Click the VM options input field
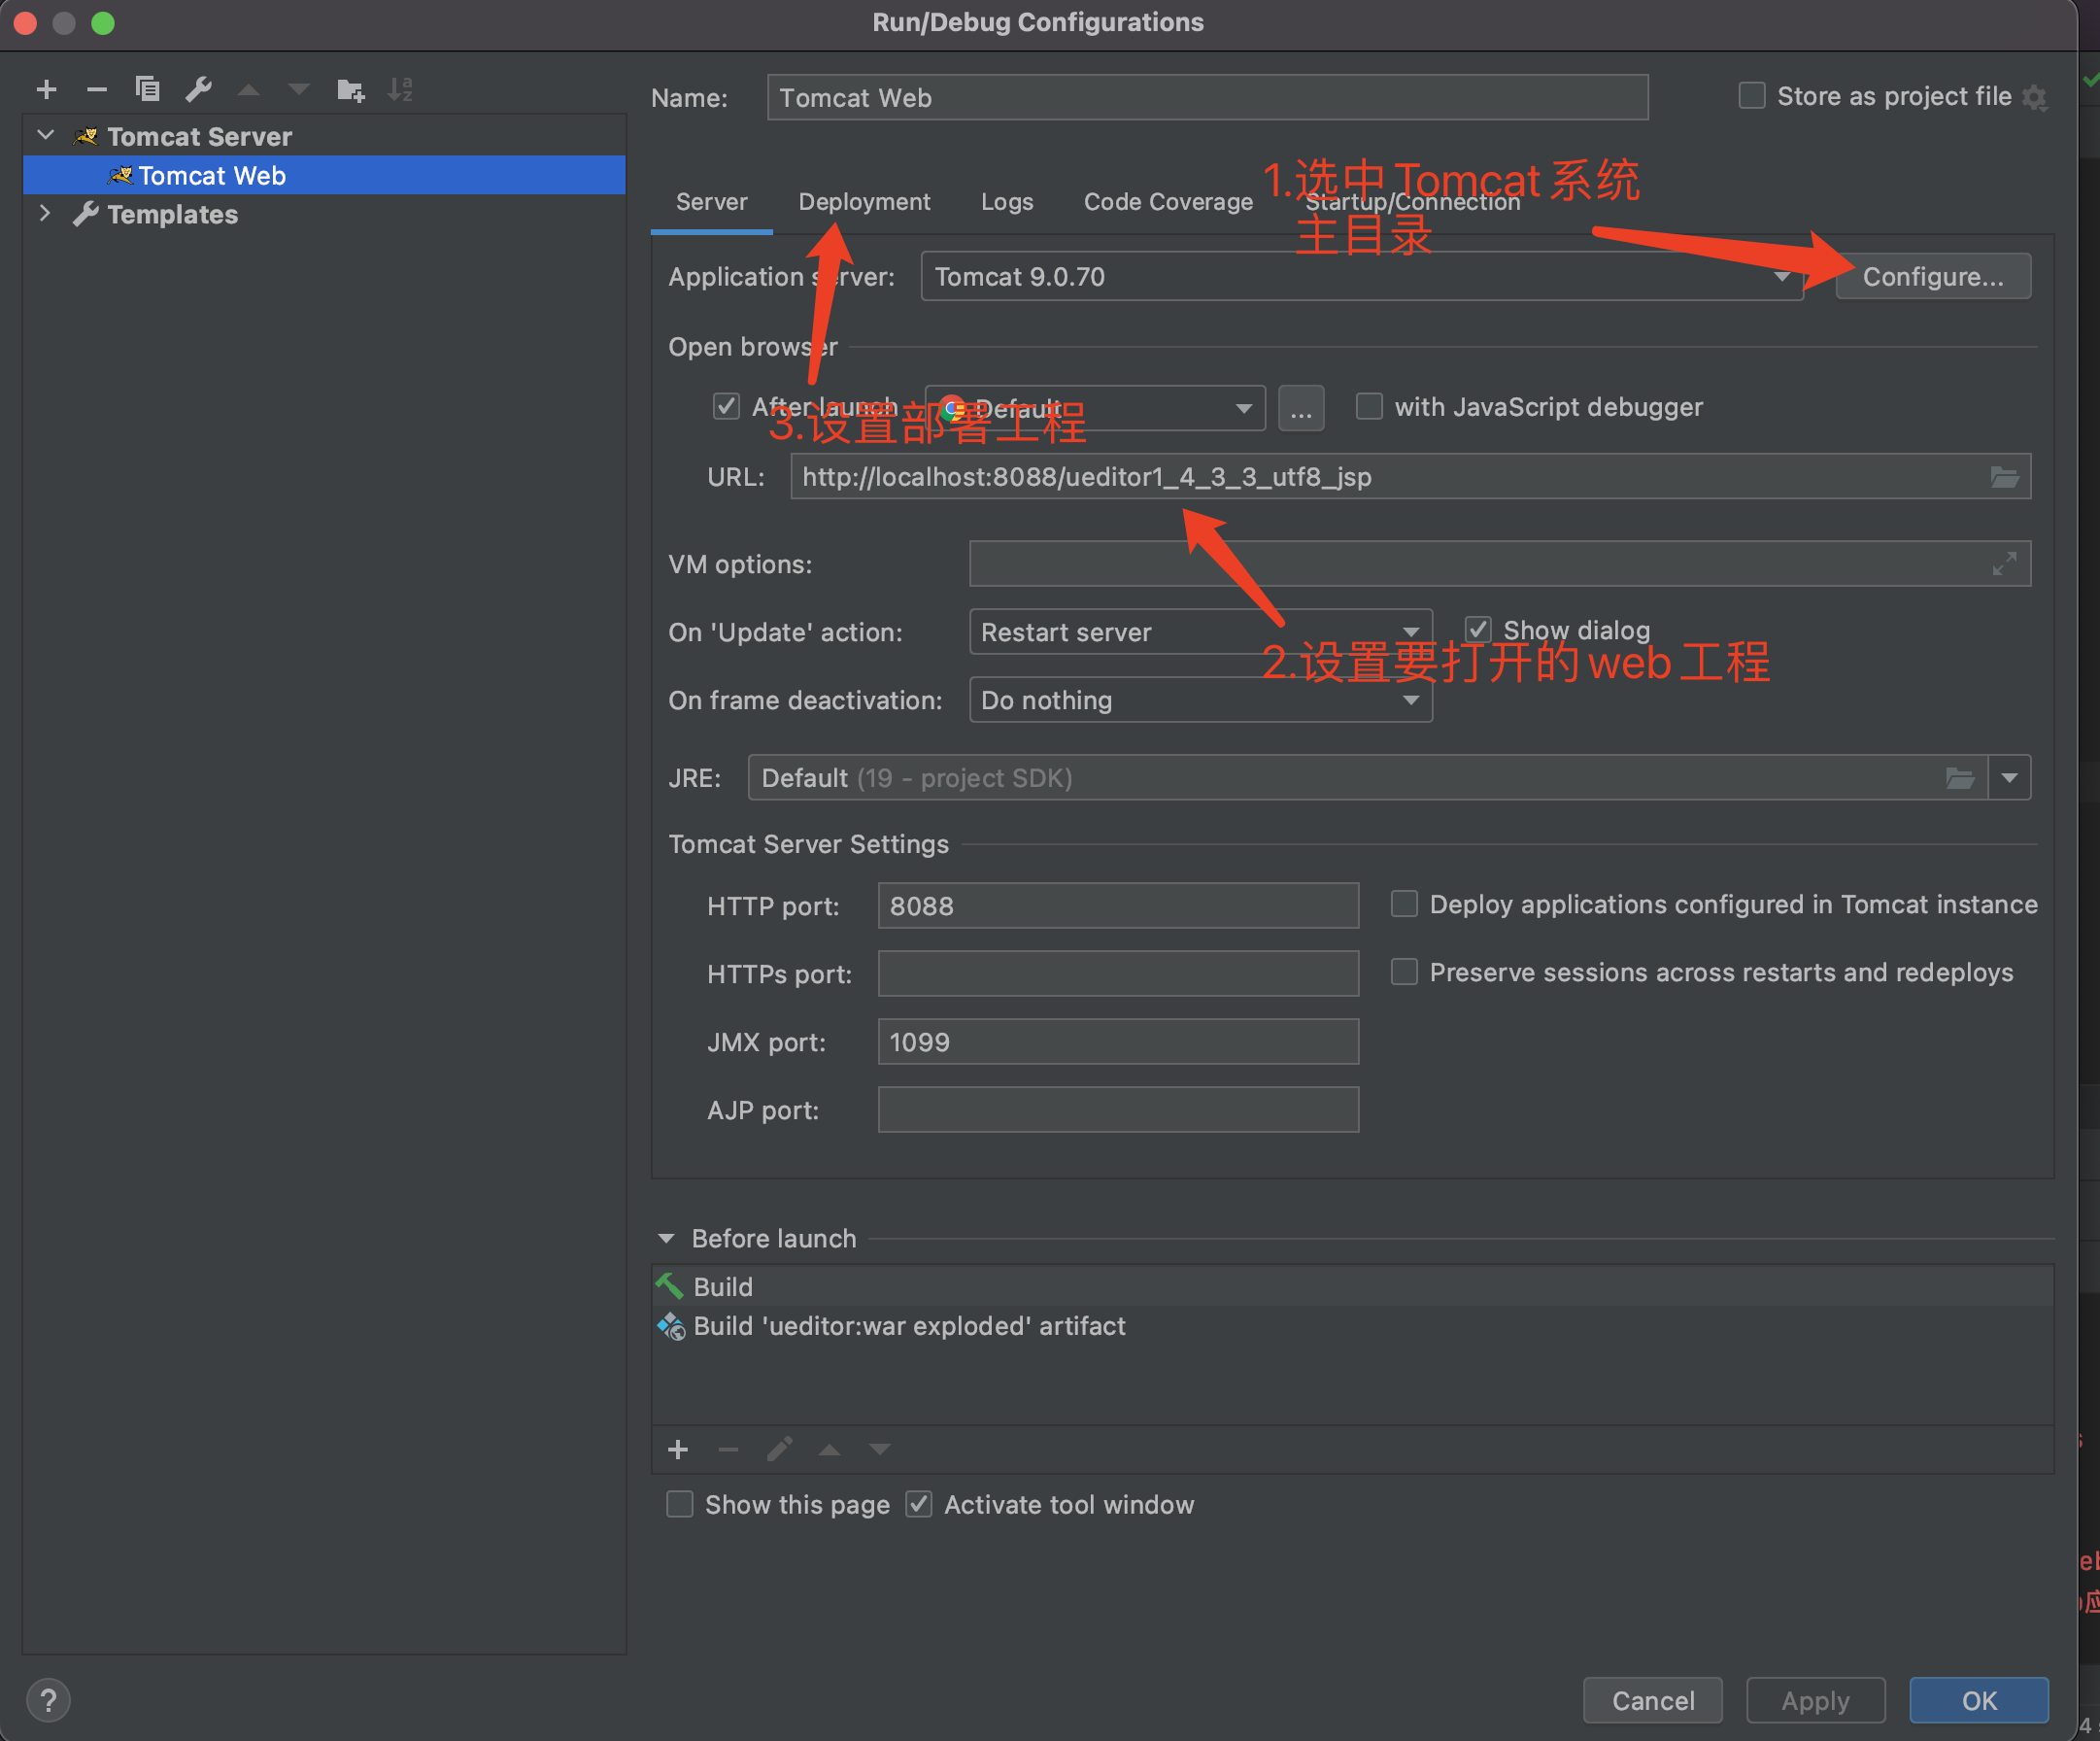This screenshot has height=1741, width=2100. (x=1499, y=564)
